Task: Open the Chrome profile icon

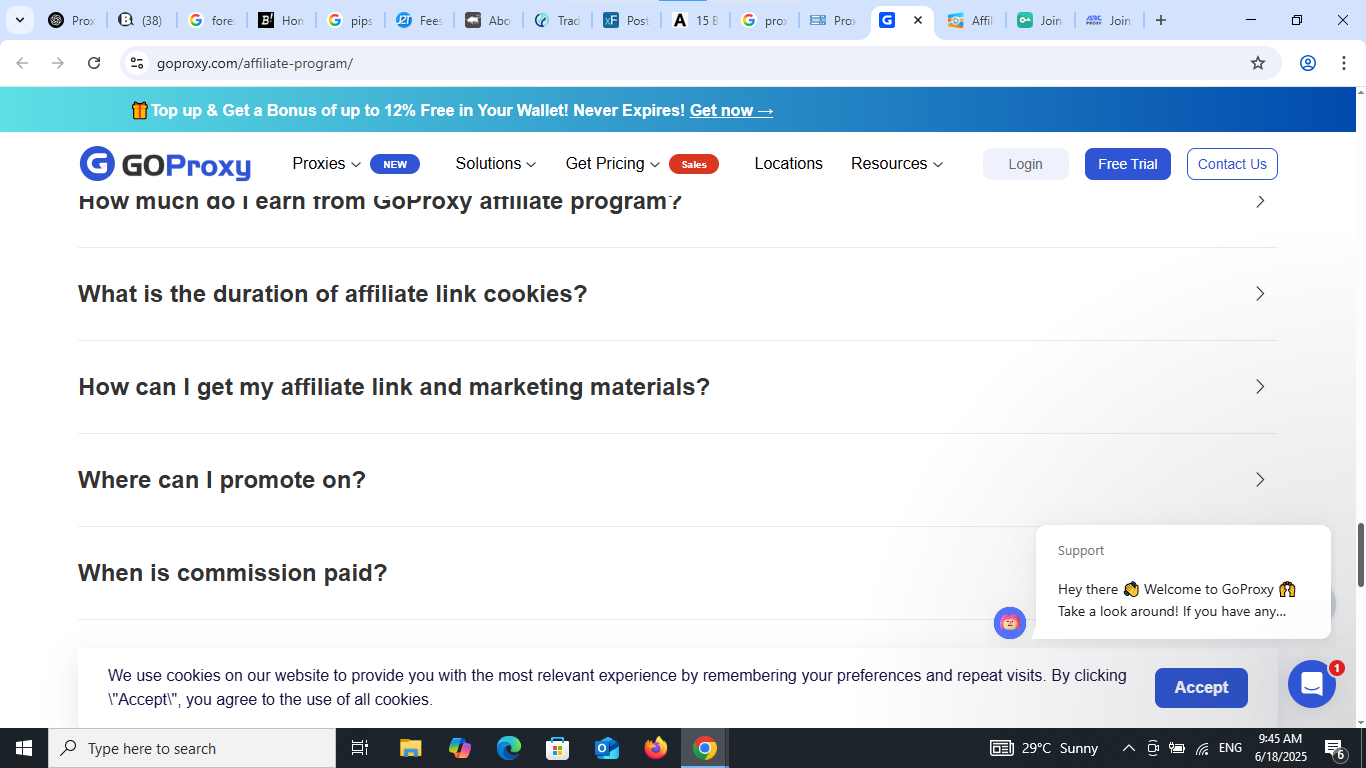Action: 1308,63
